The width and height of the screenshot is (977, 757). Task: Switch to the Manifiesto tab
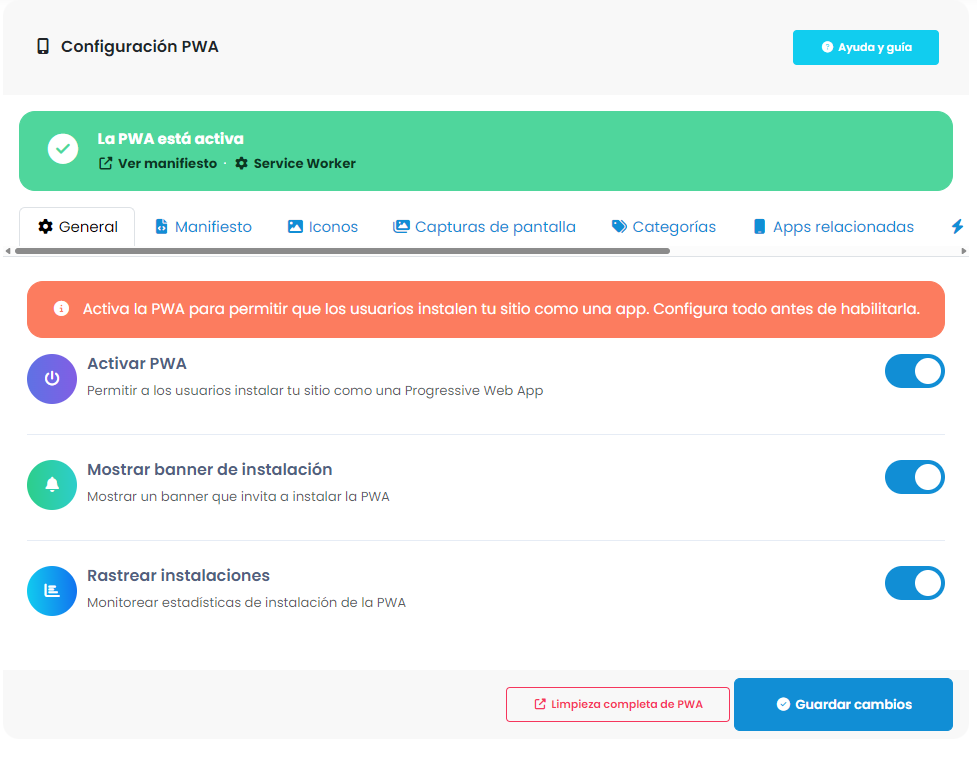coord(203,226)
